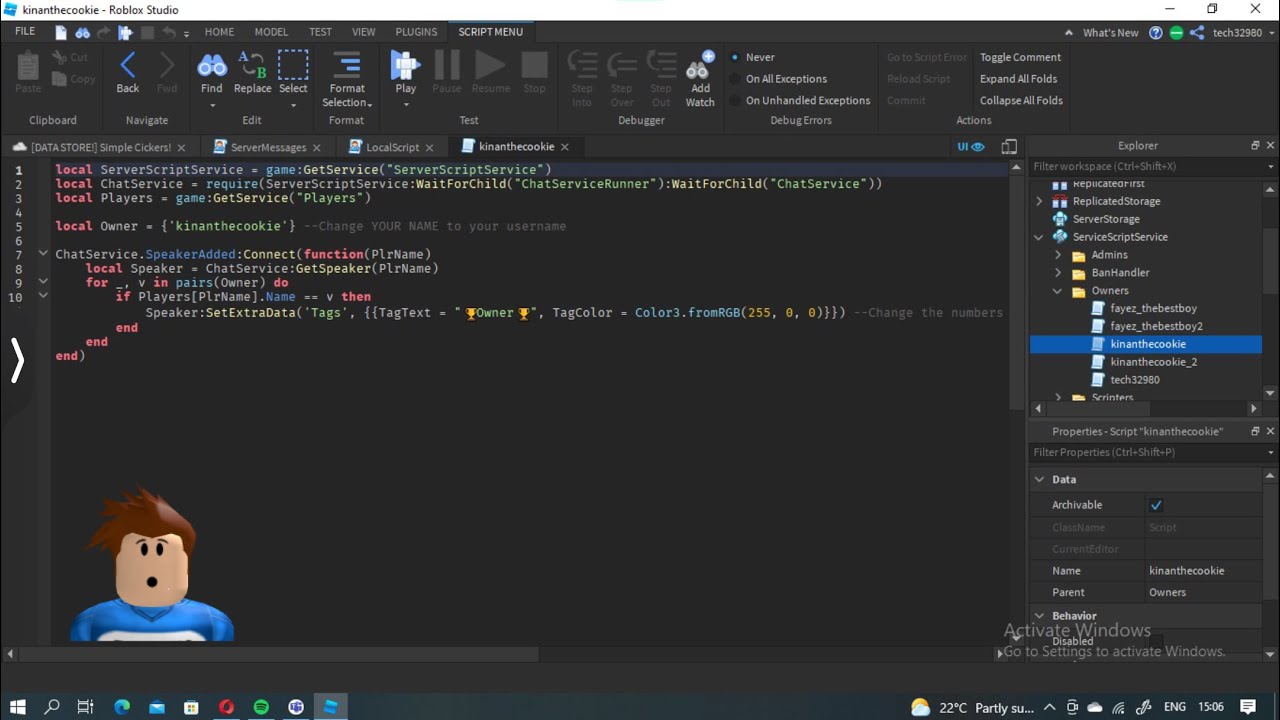This screenshot has height=720, width=1280.
Task: Undock the Explorer panel
Action: click(1255, 145)
